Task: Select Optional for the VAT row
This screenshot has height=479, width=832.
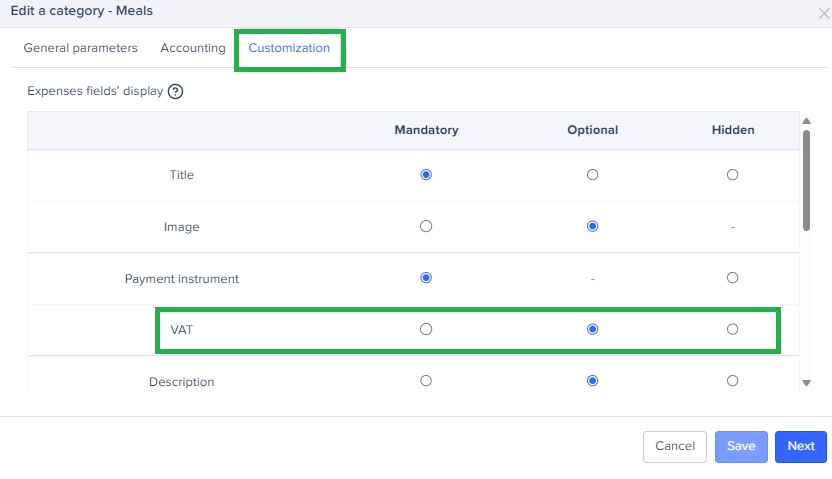Action: (x=592, y=329)
